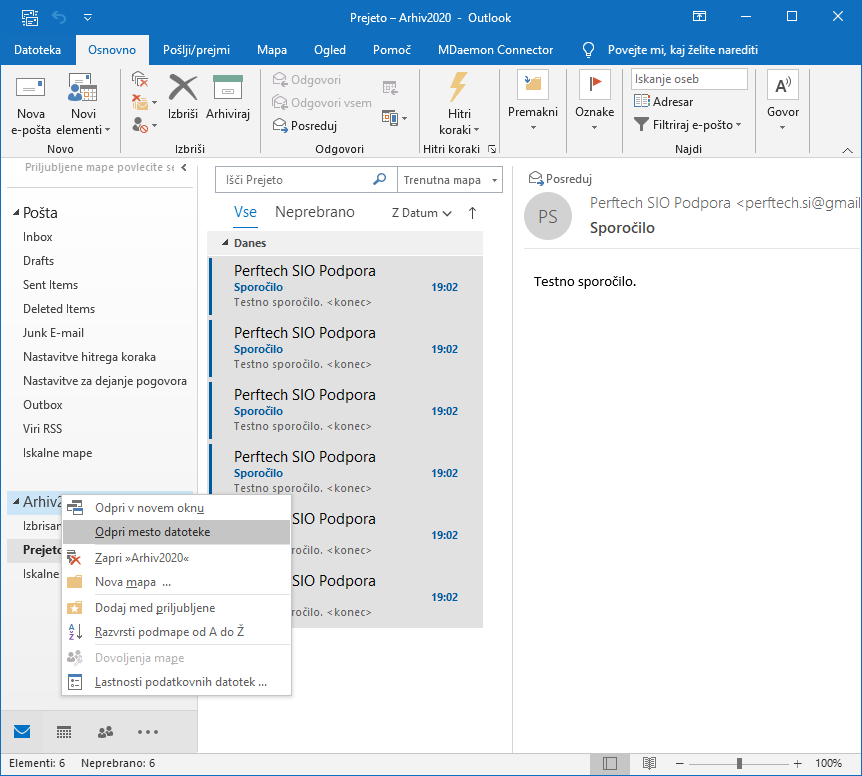Switch to Reading view in status bar
Screen dimensions: 862x776
649,763
